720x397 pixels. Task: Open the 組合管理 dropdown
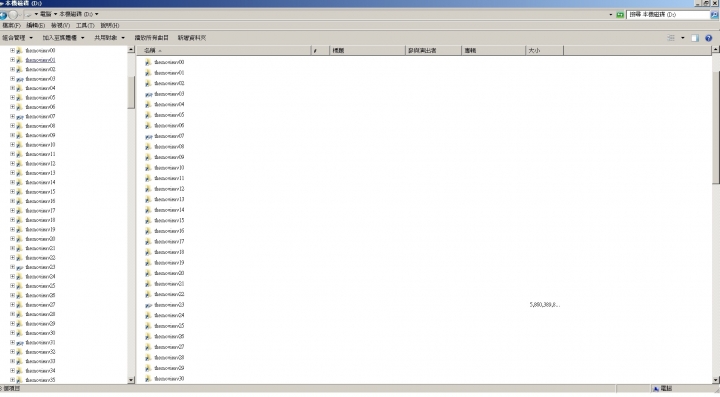click(x=17, y=38)
